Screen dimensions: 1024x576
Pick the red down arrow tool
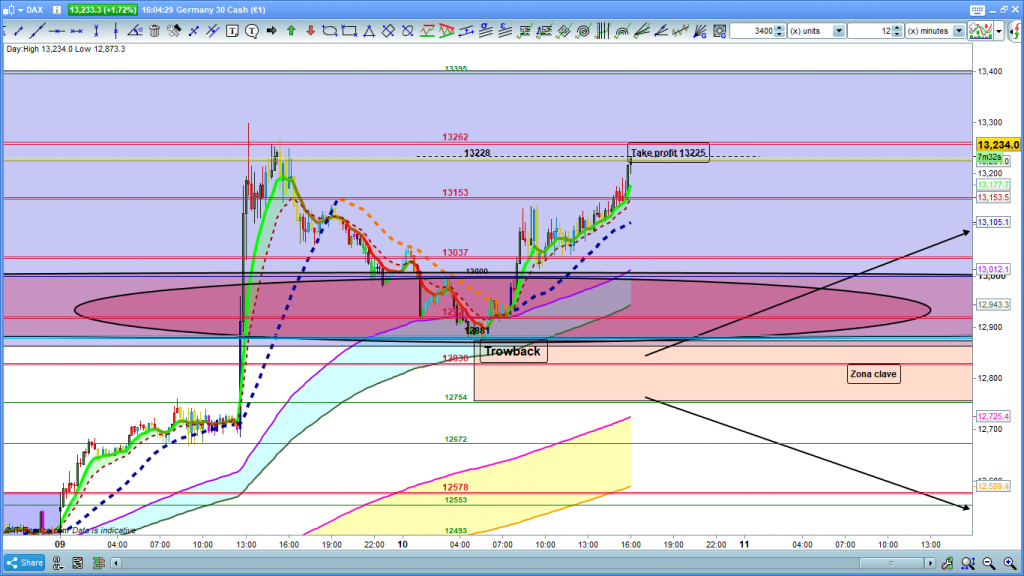tap(312, 31)
